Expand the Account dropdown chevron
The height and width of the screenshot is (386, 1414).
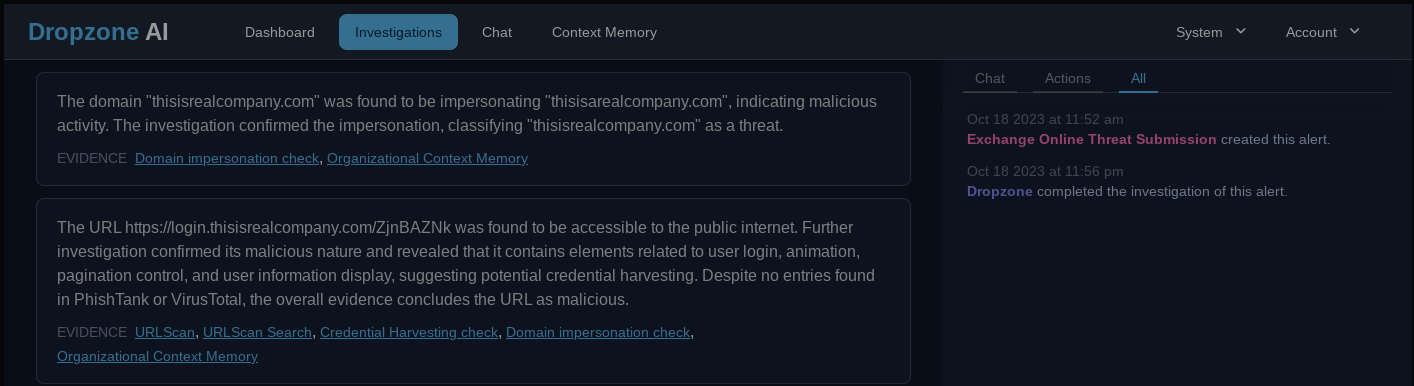1355,31
